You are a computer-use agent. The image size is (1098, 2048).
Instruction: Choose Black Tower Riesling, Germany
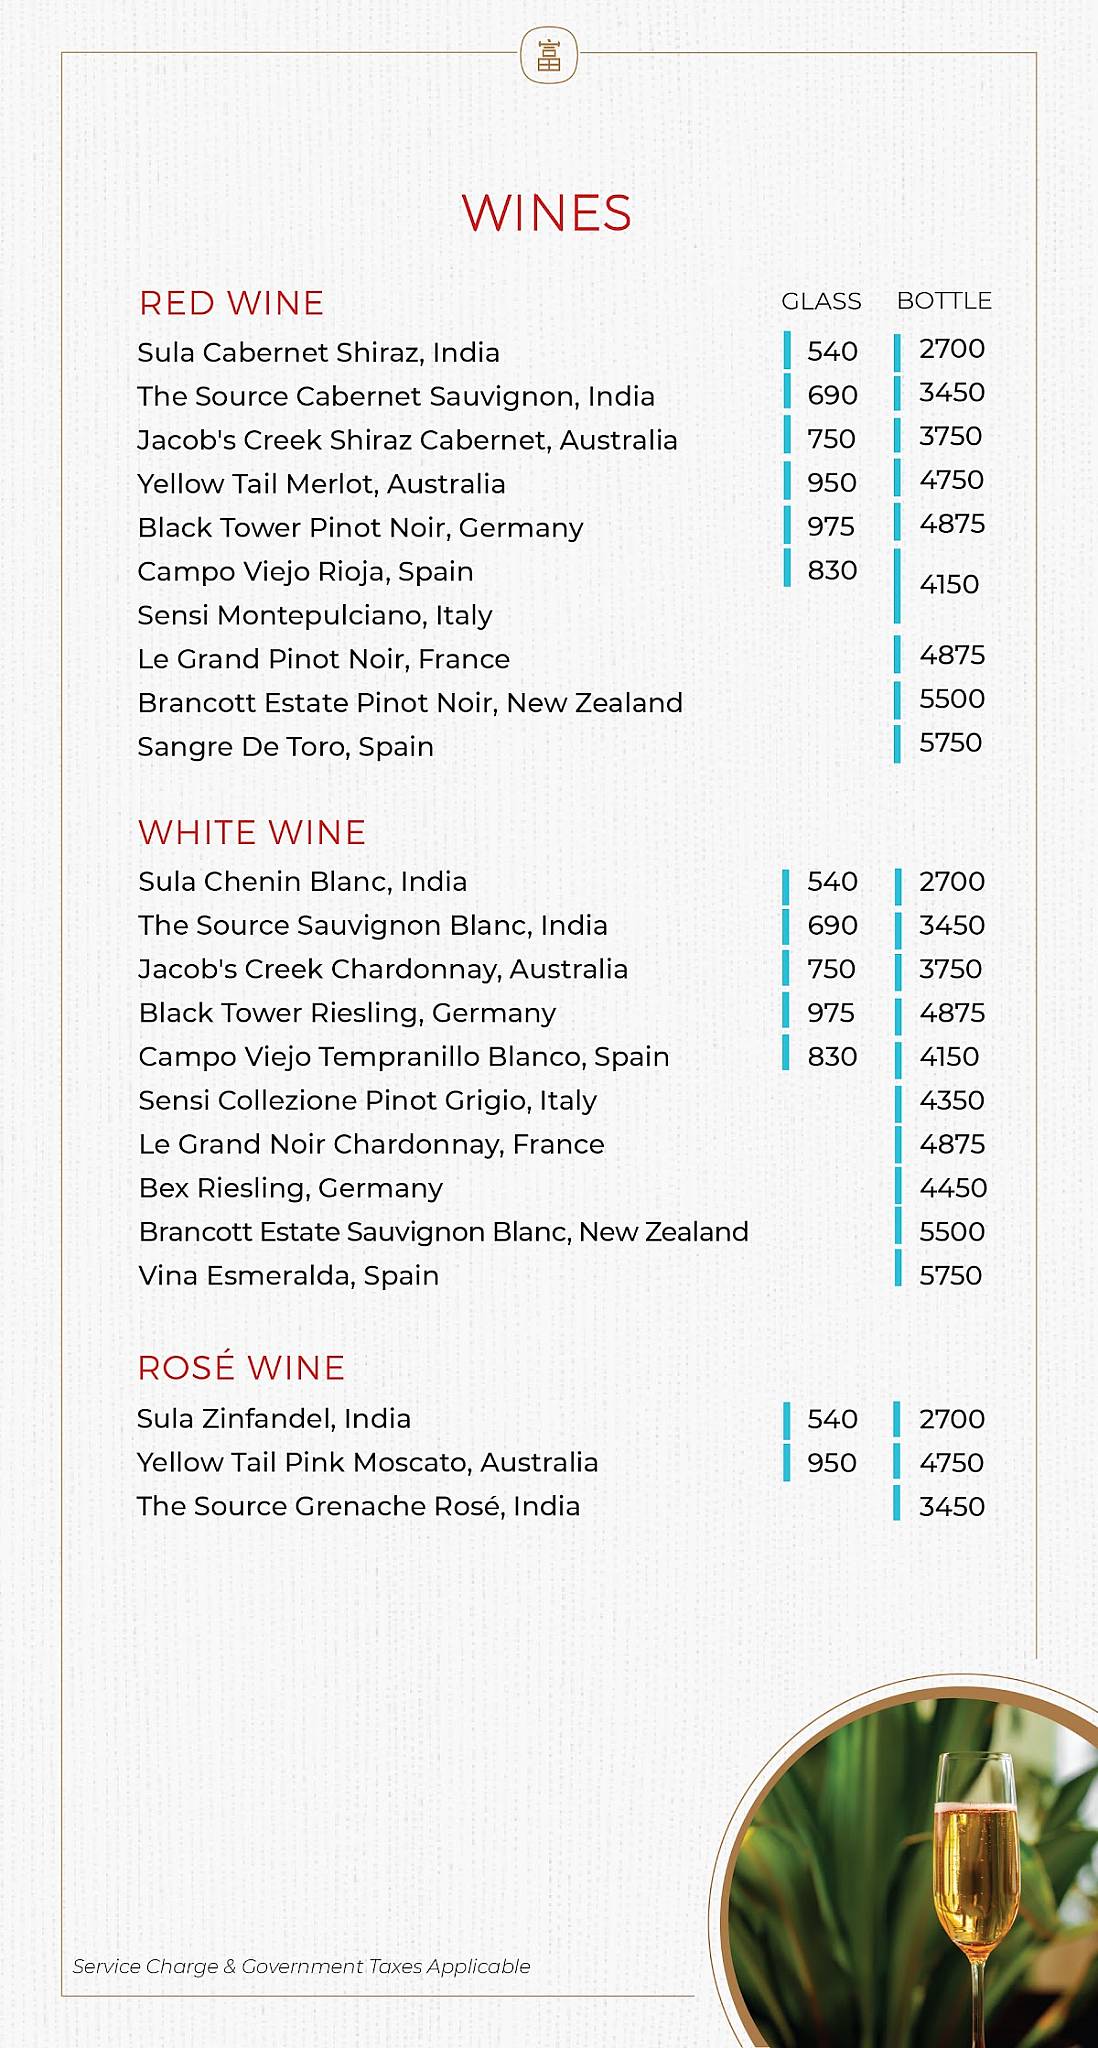point(347,1013)
